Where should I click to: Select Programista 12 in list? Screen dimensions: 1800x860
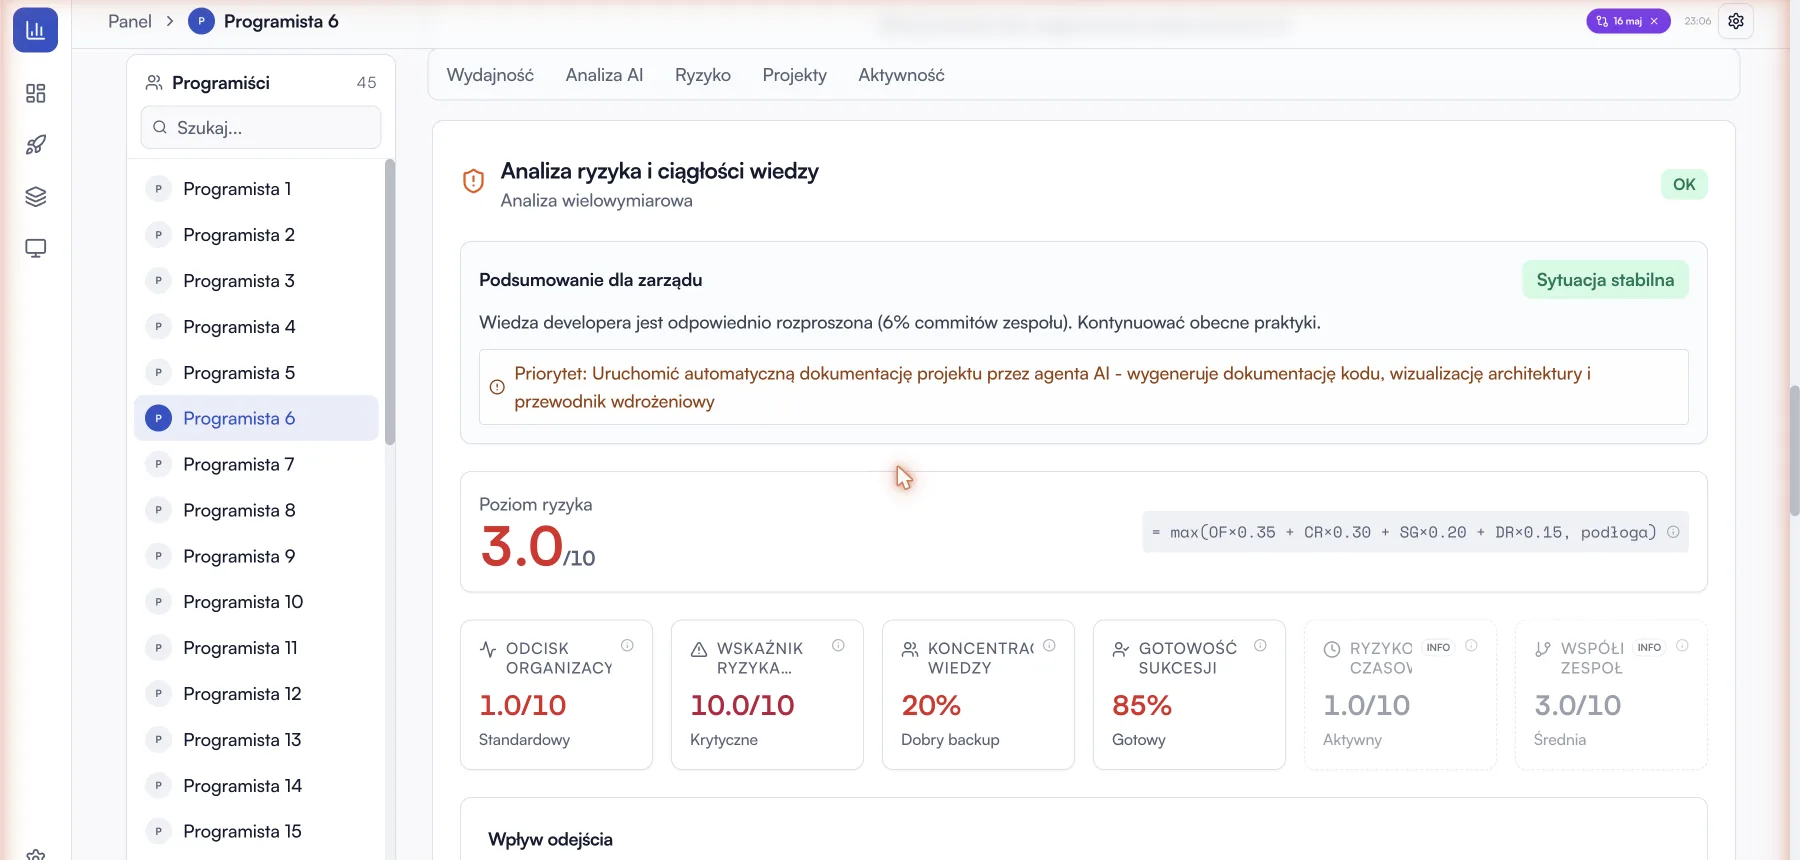coord(257,694)
